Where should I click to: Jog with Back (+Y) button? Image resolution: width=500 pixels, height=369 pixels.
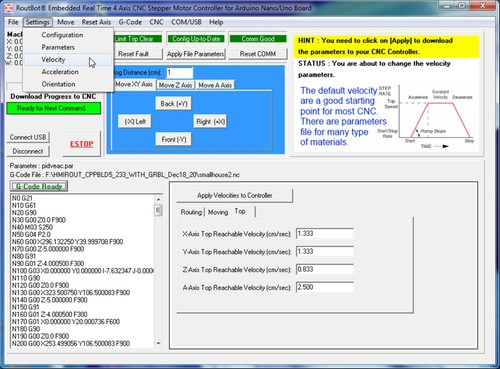click(173, 104)
